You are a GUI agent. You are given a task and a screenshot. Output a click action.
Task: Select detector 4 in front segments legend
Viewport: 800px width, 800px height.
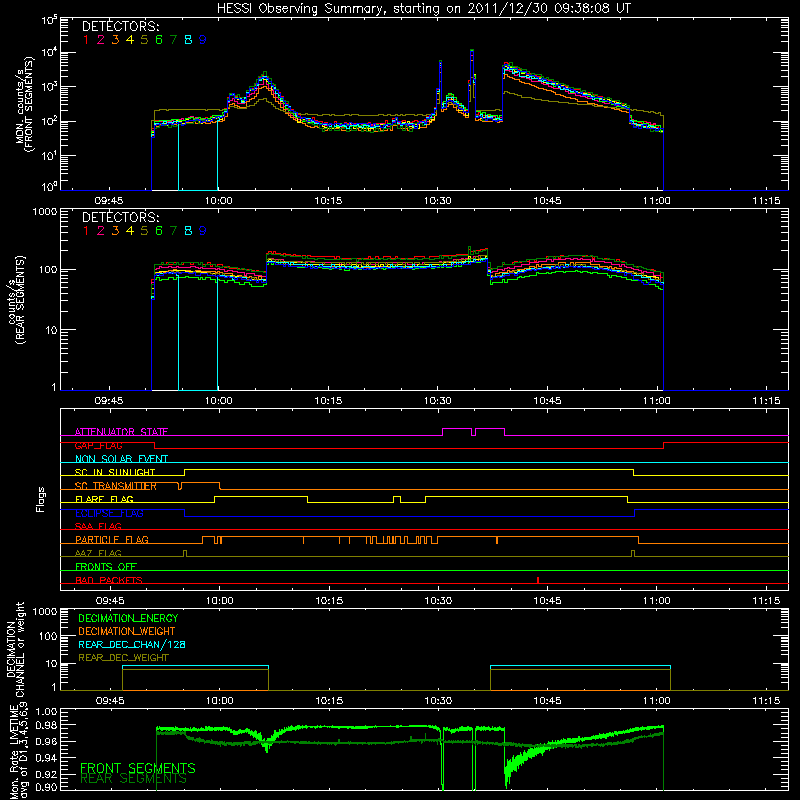130,40
